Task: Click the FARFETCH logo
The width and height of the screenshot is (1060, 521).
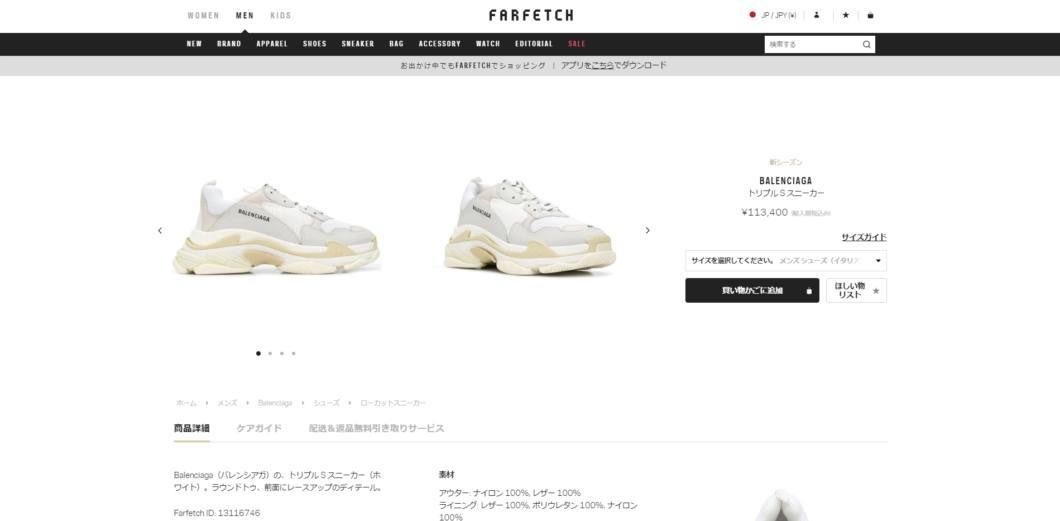Action: (531, 15)
